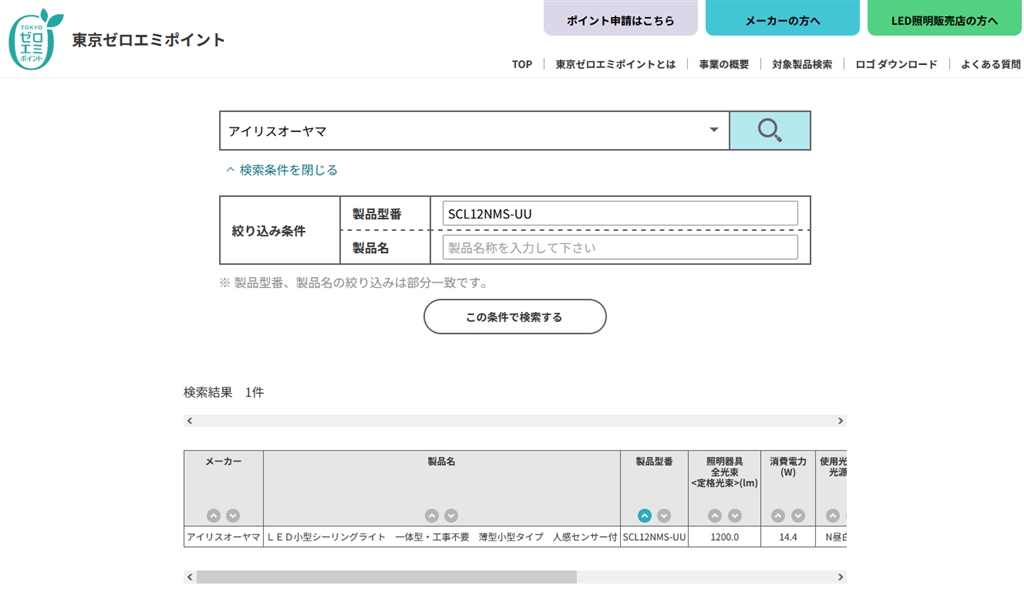1024x592 pixels.
Task: Click upper scrollbar left arrow
Action: pos(189,421)
